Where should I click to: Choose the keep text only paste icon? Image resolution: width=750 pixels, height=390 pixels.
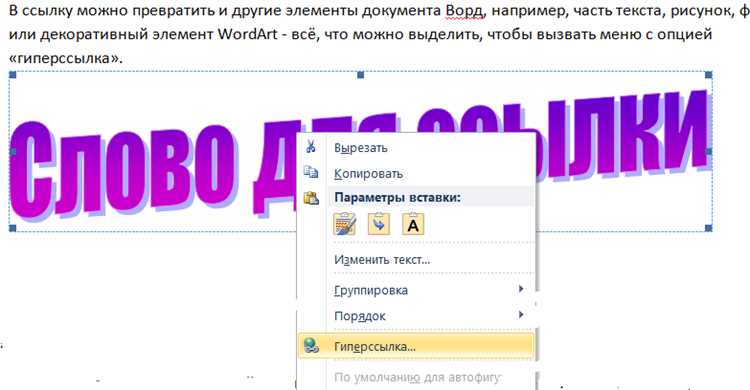(x=413, y=224)
